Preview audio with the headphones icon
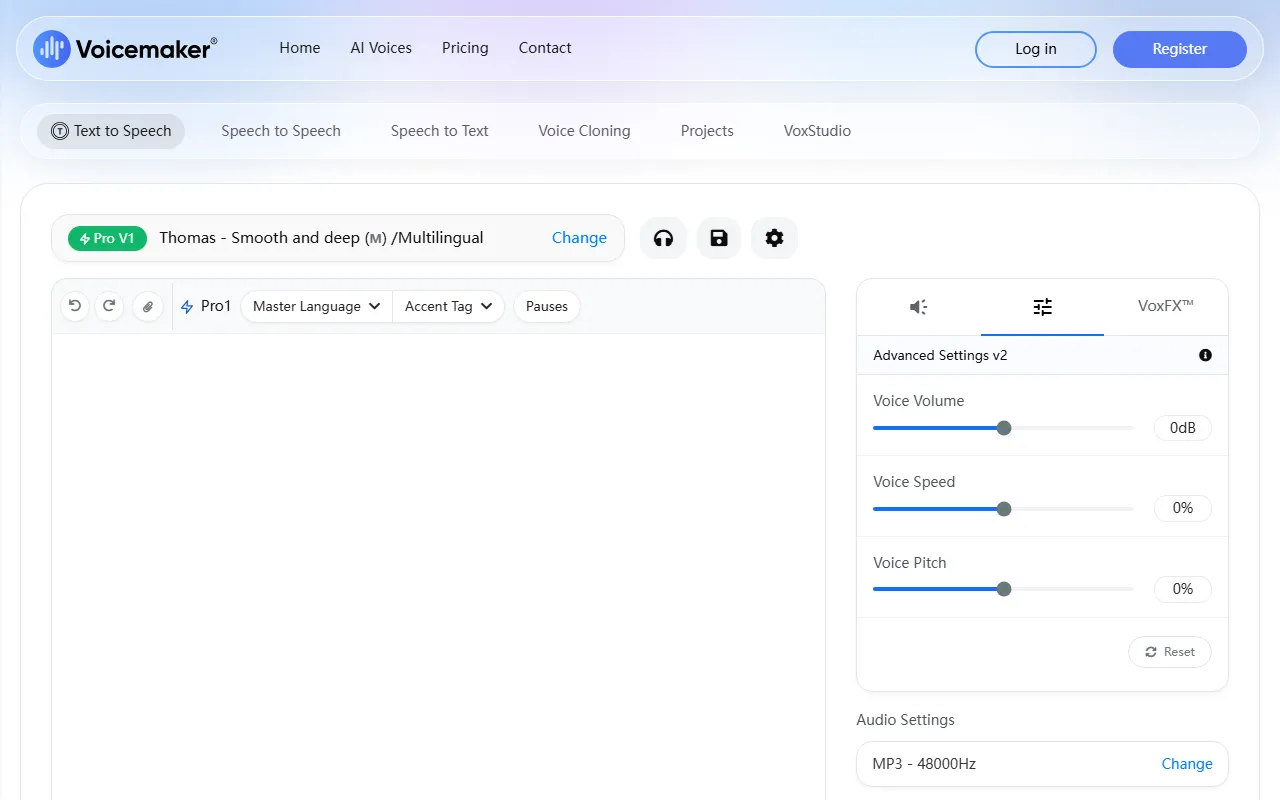The image size is (1280, 800). click(663, 238)
